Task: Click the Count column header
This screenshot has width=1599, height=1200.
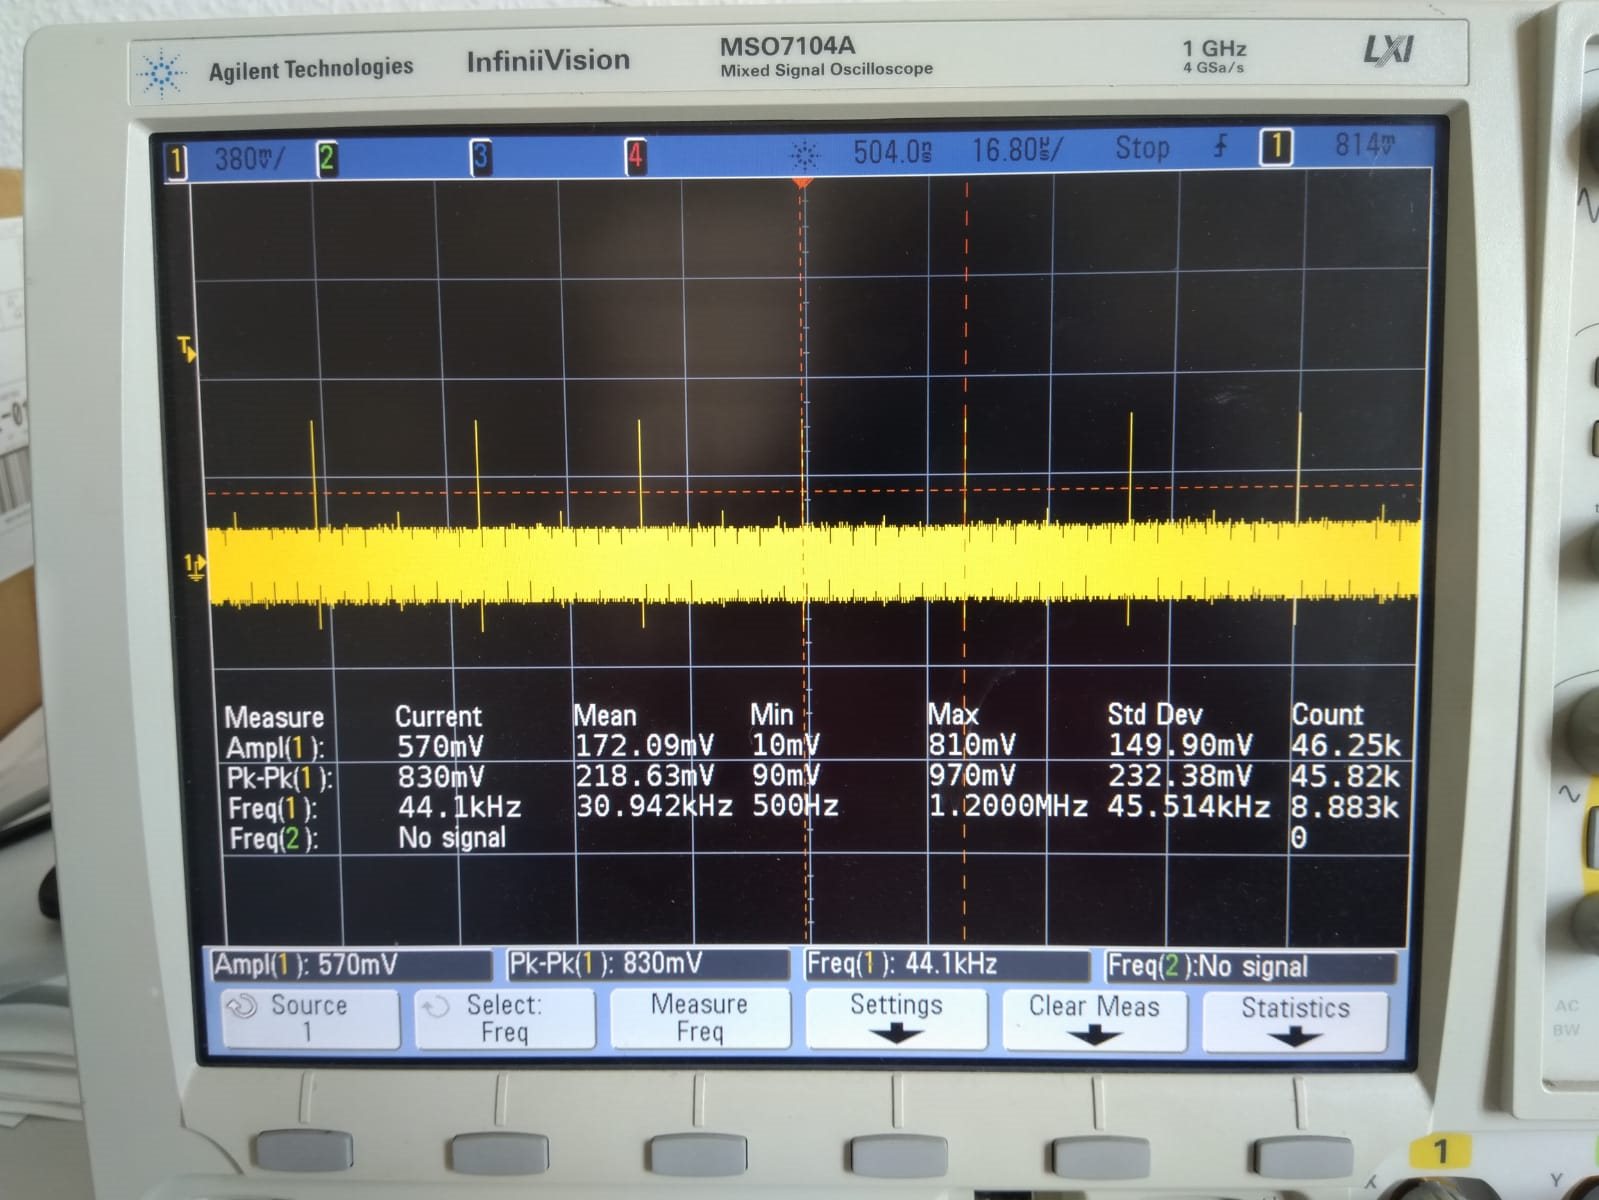Action: [x=1327, y=714]
